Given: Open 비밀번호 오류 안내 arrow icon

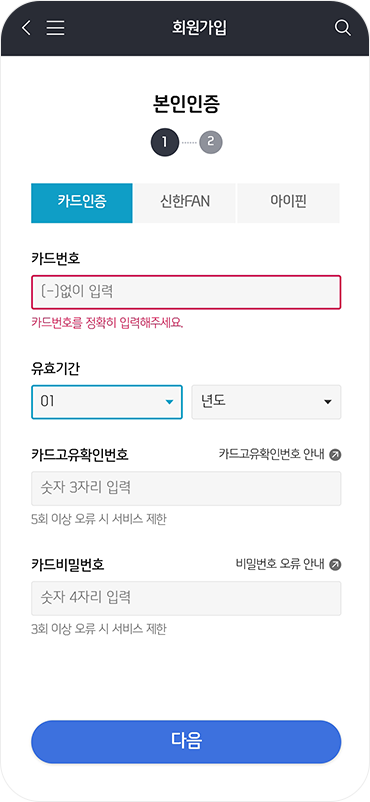Looking at the screenshot, I should [x=335, y=564].
